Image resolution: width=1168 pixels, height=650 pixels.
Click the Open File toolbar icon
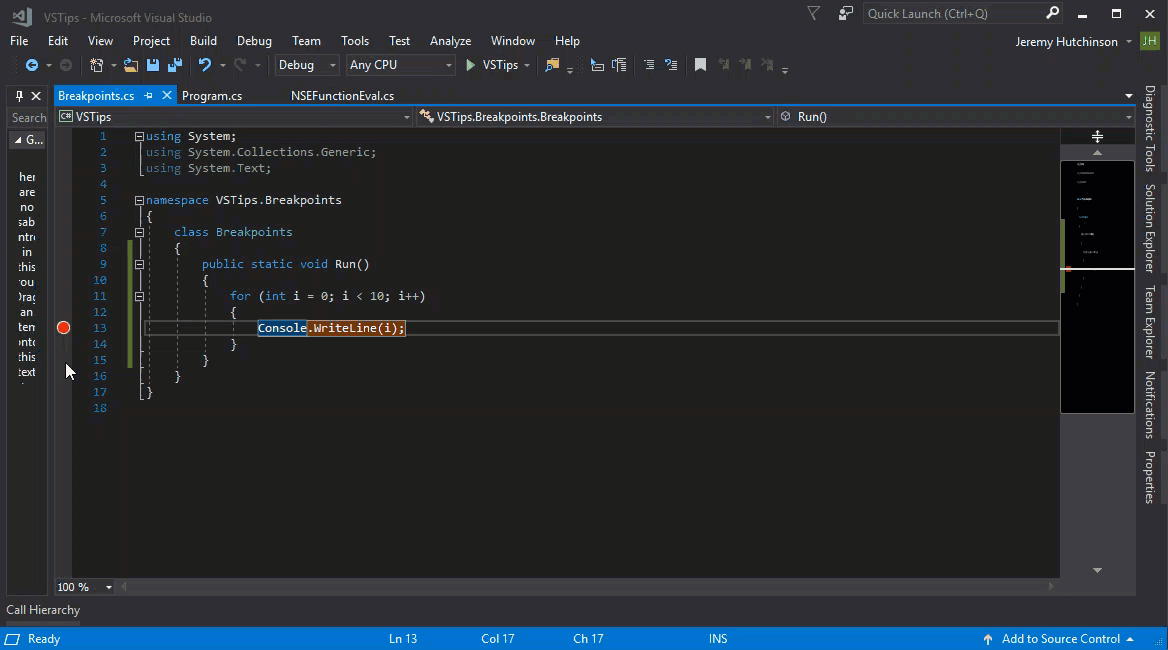click(131, 63)
